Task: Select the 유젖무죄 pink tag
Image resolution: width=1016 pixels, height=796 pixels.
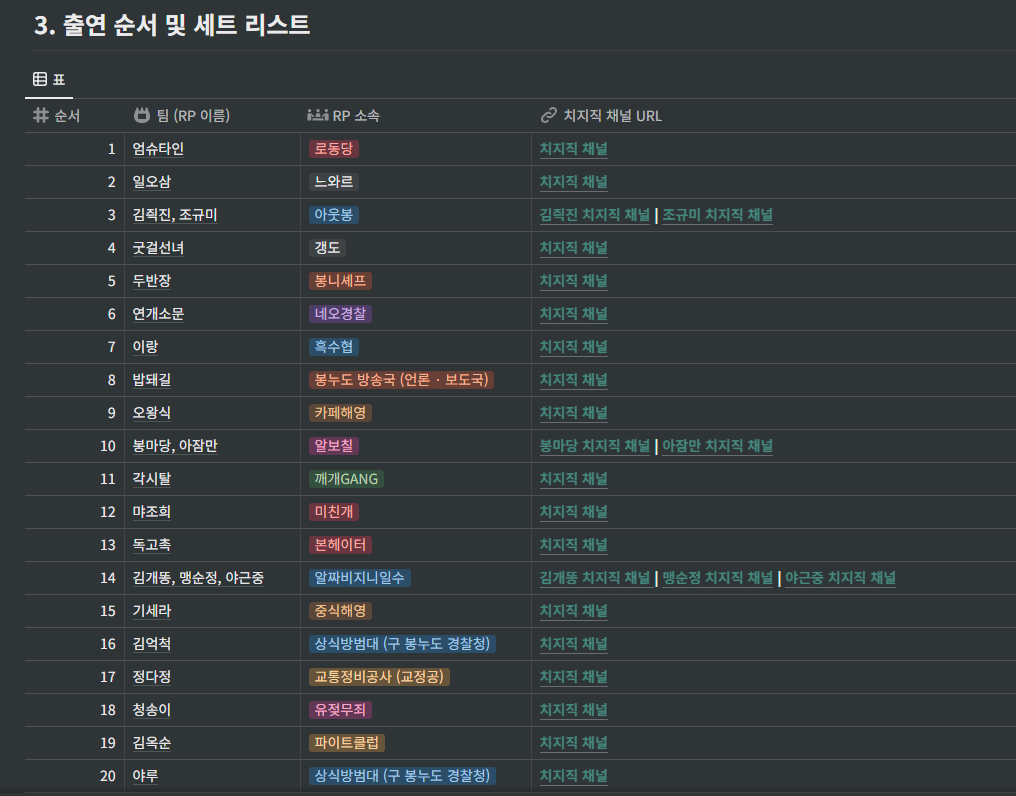Action: click(x=340, y=710)
